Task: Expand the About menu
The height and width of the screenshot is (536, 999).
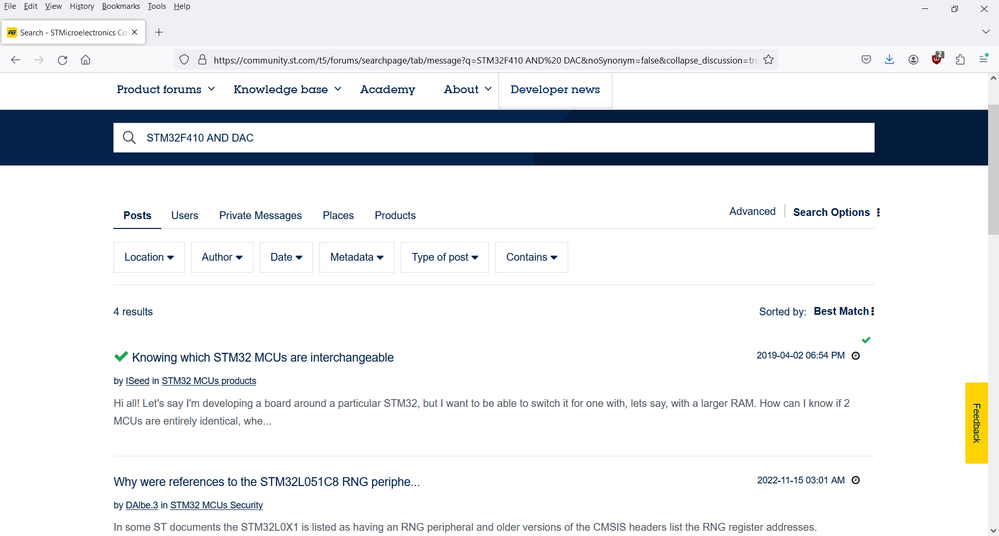Action: (468, 89)
